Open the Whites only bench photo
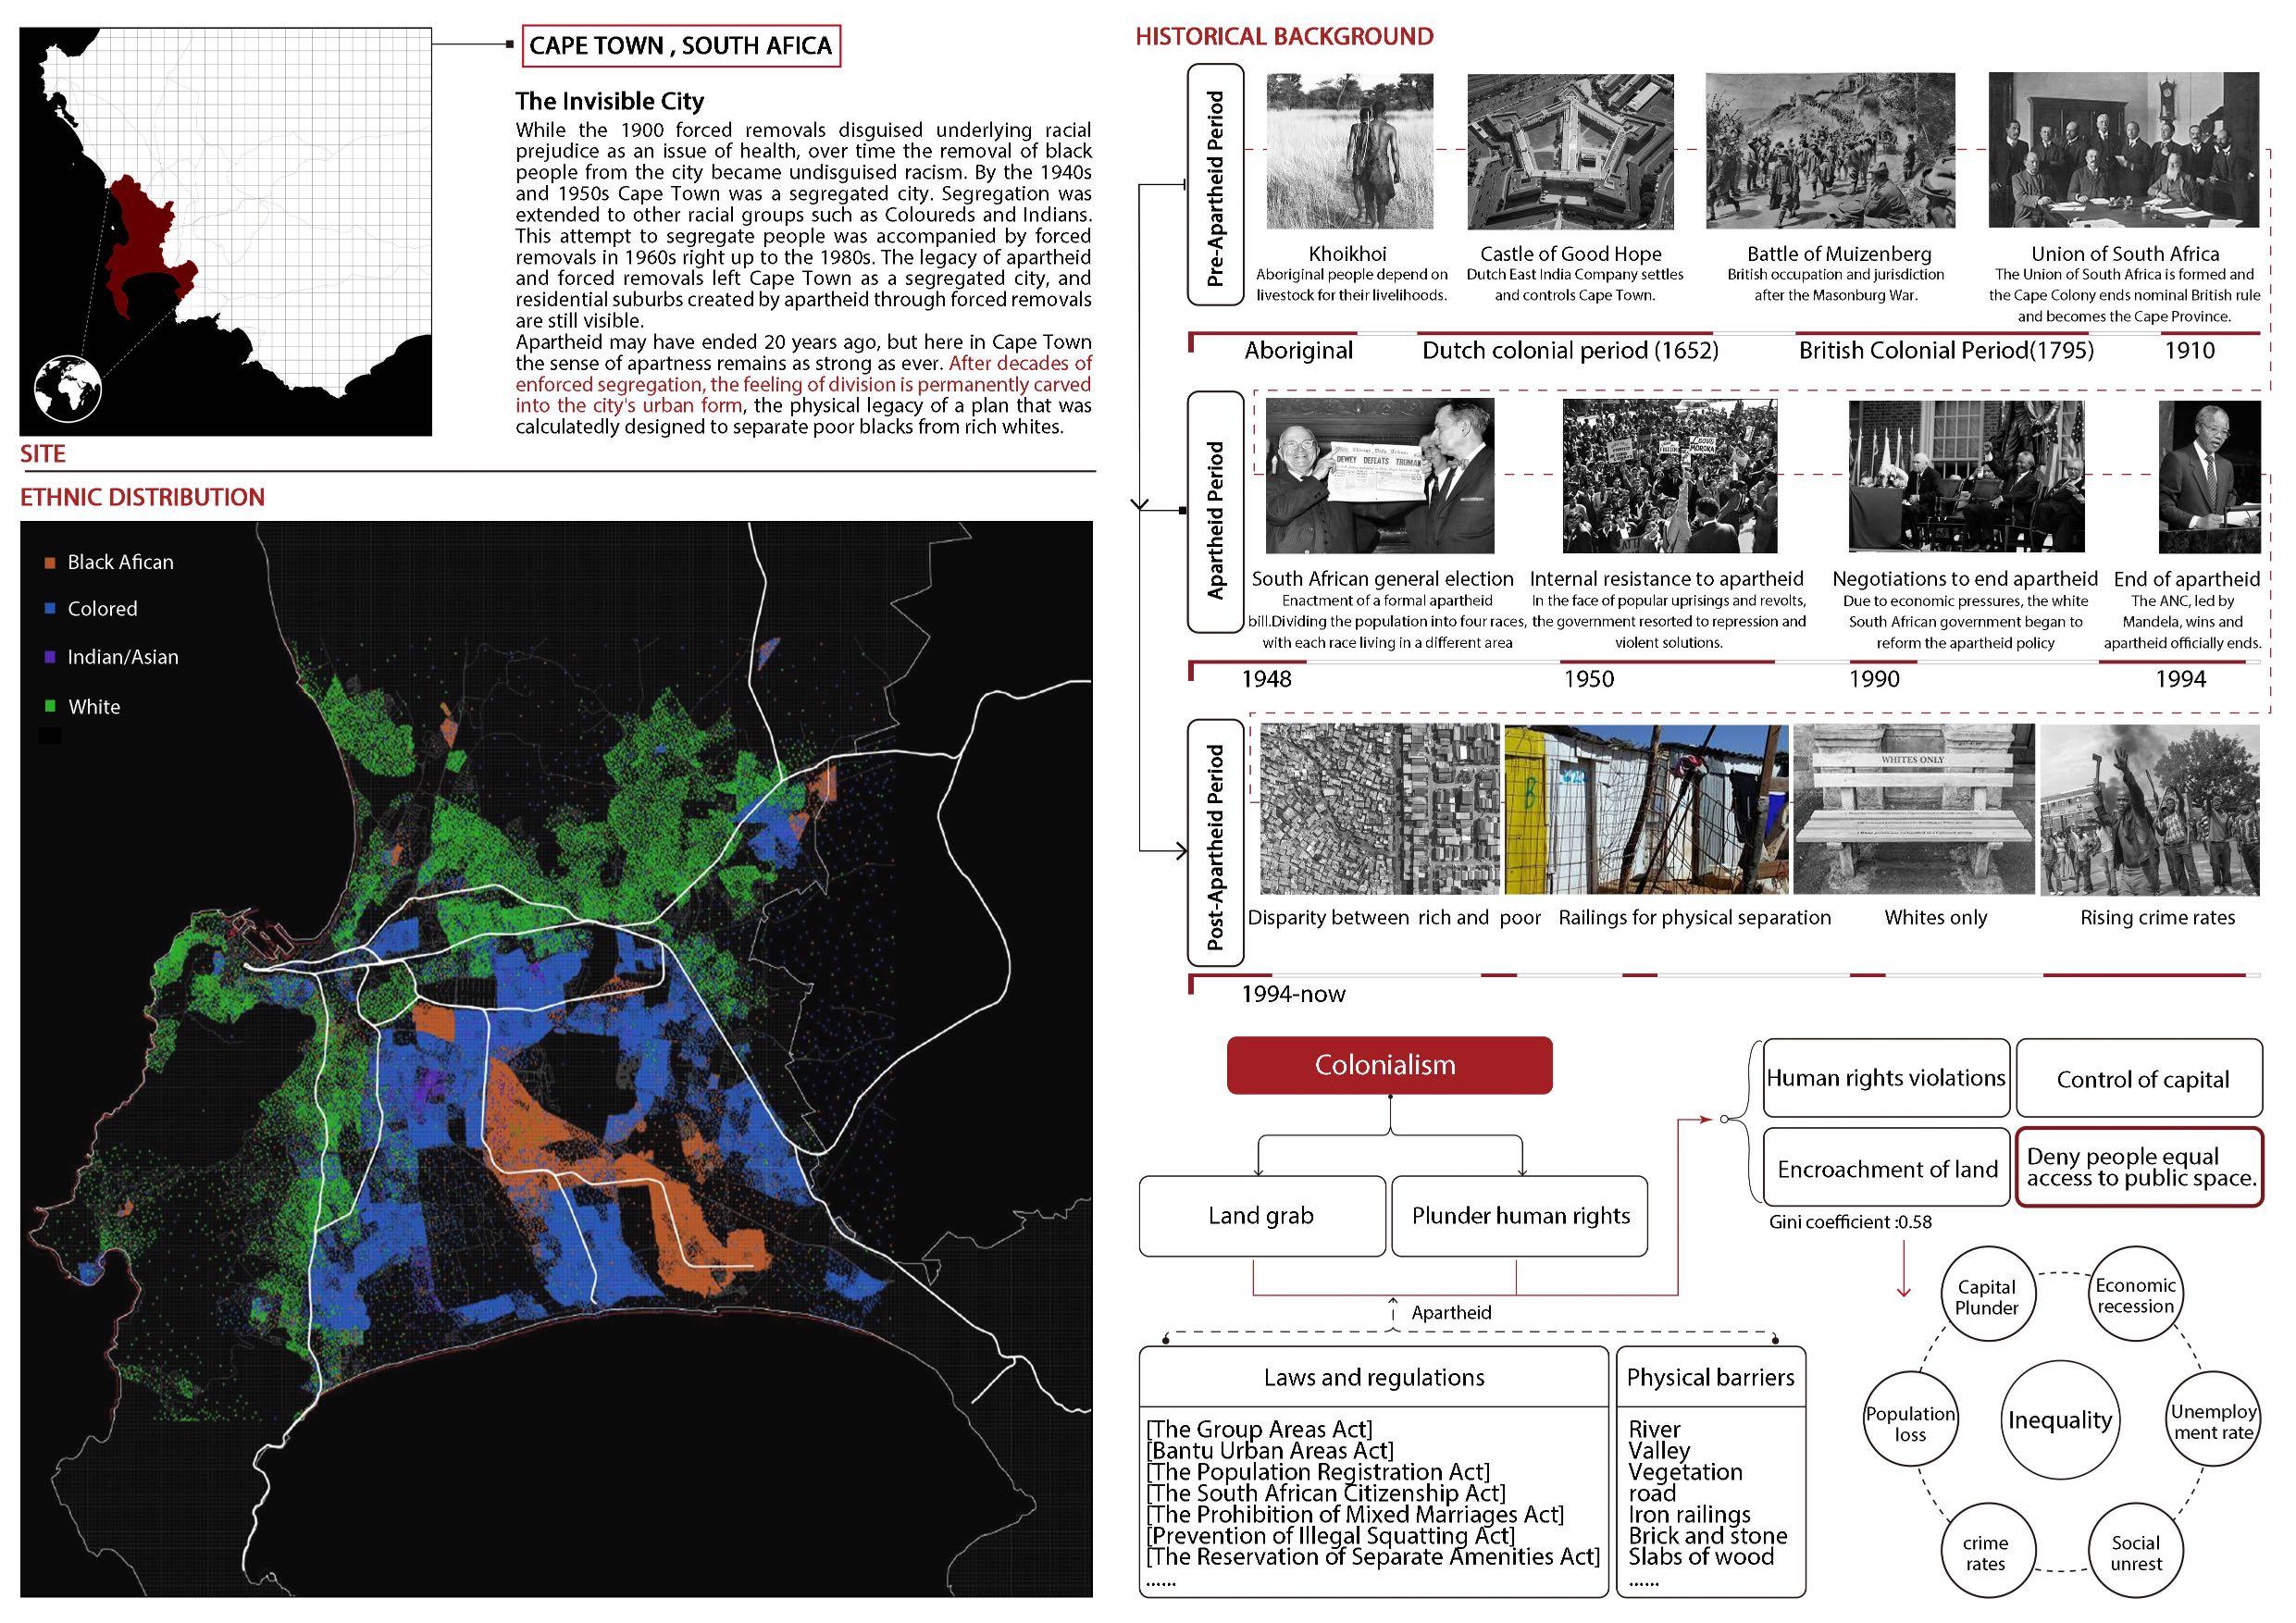 (1913, 809)
